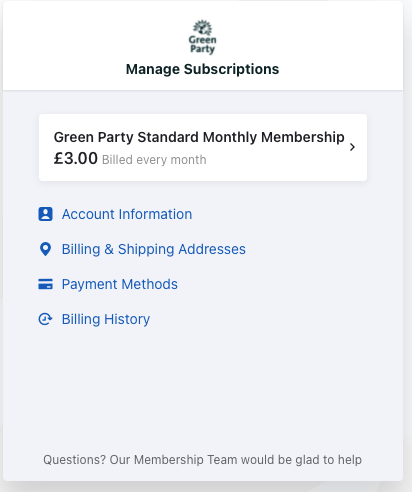Open the Green Party Standard Monthly Membership card
This screenshot has height=492, width=412.
point(203,147)
